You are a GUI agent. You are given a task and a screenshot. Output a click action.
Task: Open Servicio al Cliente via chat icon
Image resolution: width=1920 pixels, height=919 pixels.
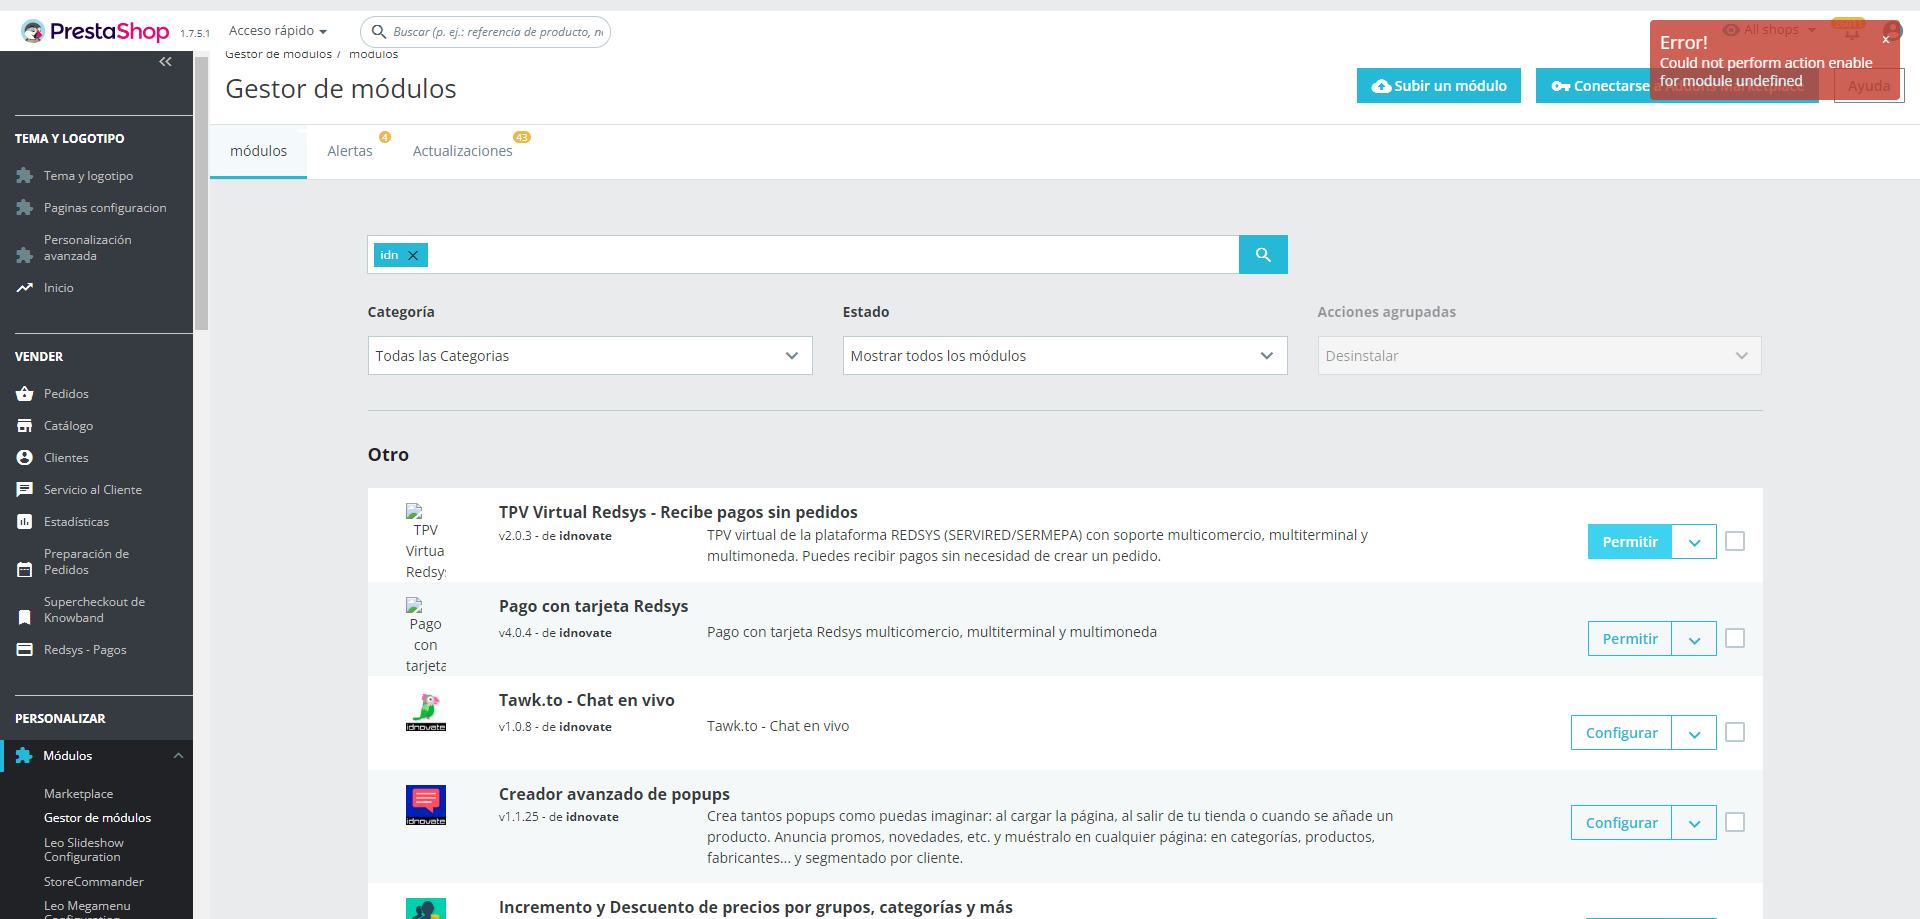(x=25, y=490)
